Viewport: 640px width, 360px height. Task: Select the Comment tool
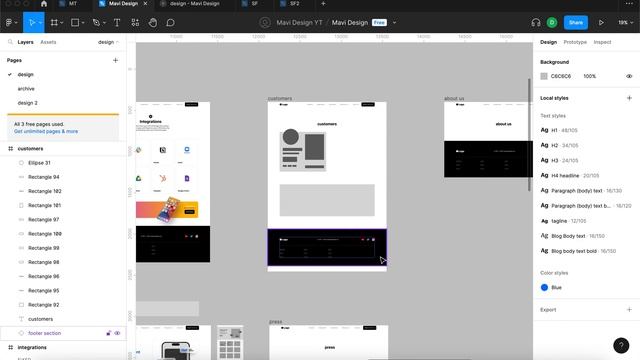click(x=170, y=23)
